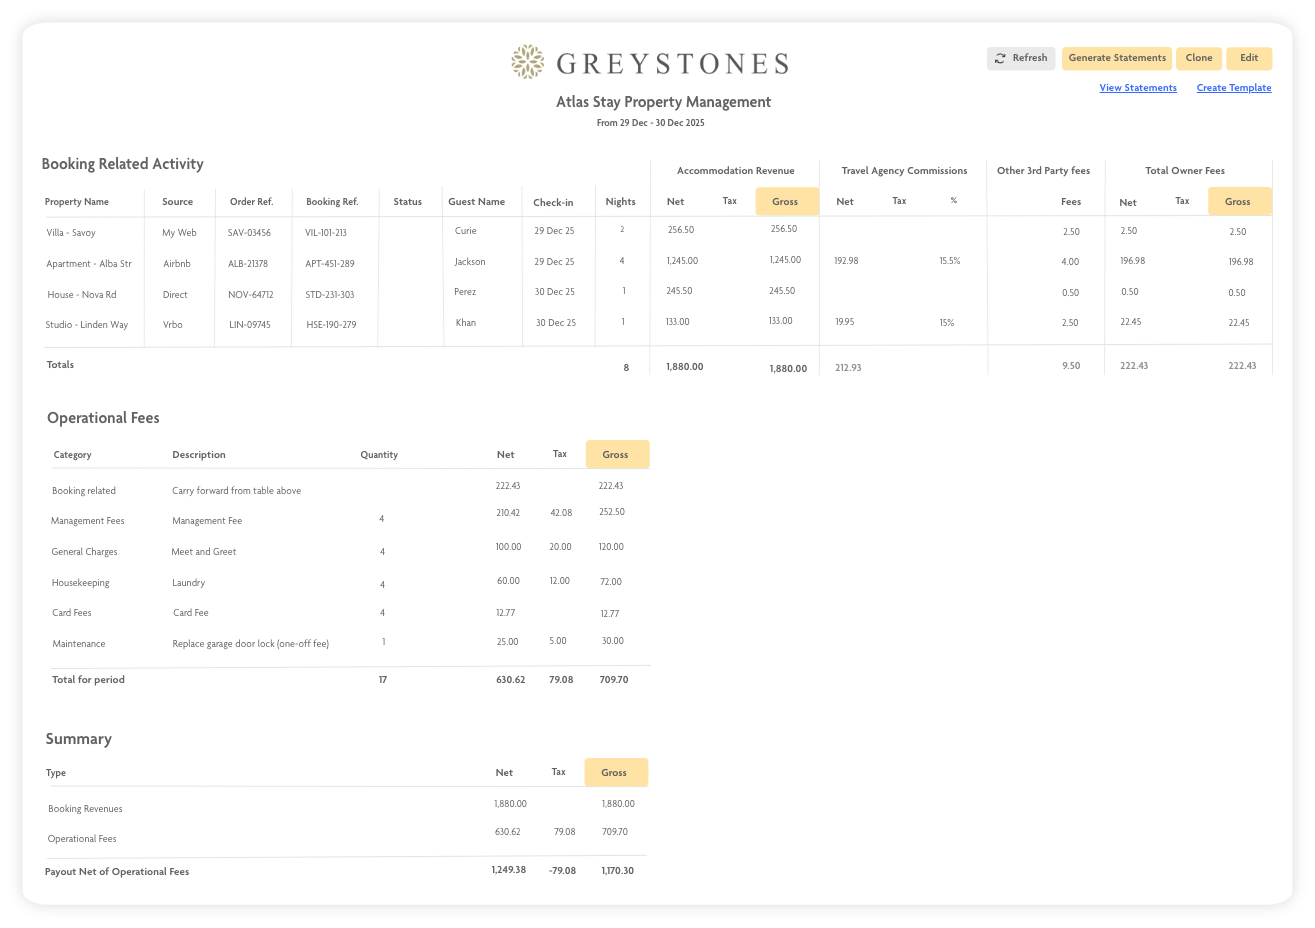Click the Clone button

1198,58
